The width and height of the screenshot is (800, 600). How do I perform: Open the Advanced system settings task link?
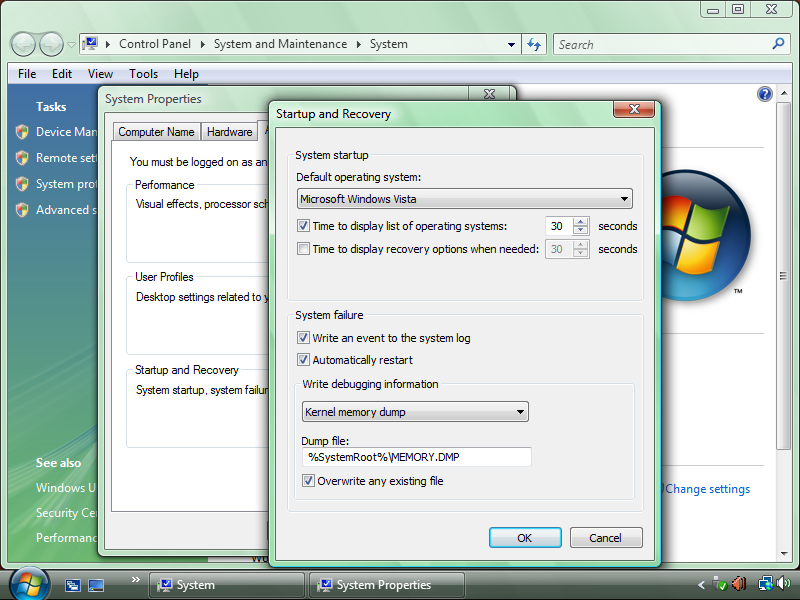[x=66, y=210]
